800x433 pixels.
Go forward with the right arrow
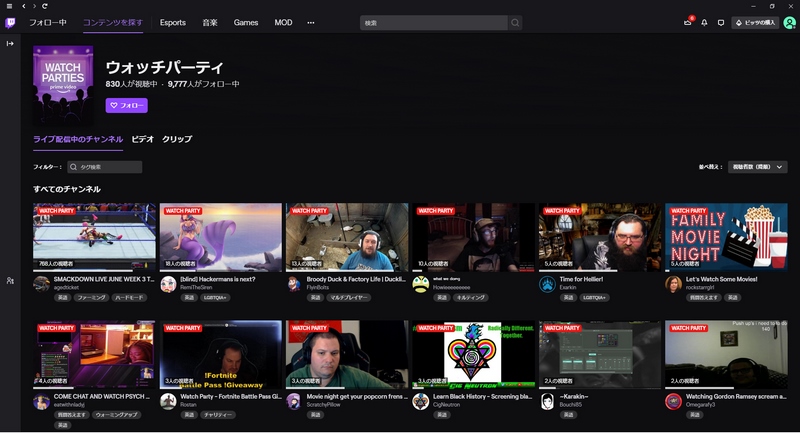pyautogui.click(x=34, y=6)
